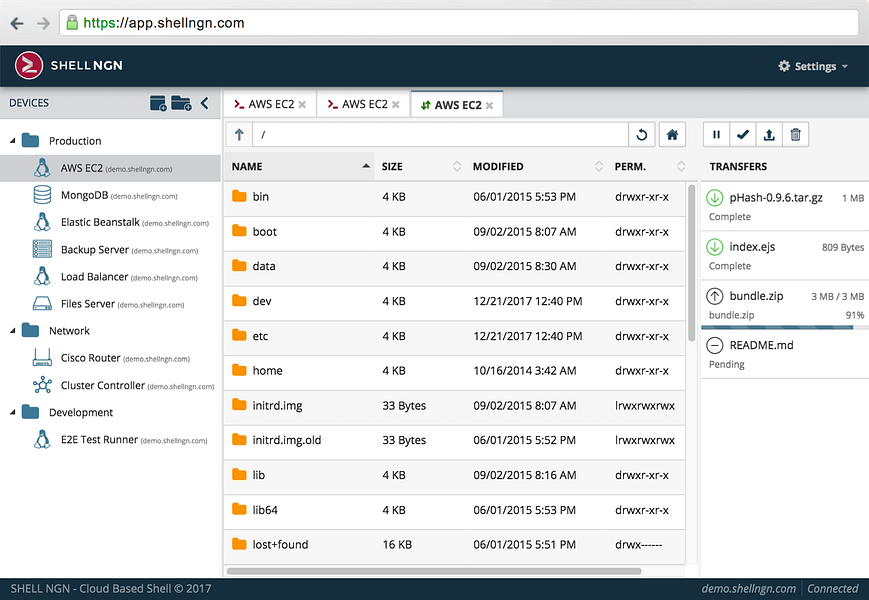Viewport: 869px width, 600px height.
Task: Close the AWS EC2 file transfer tab
Action: click(489, 105)
